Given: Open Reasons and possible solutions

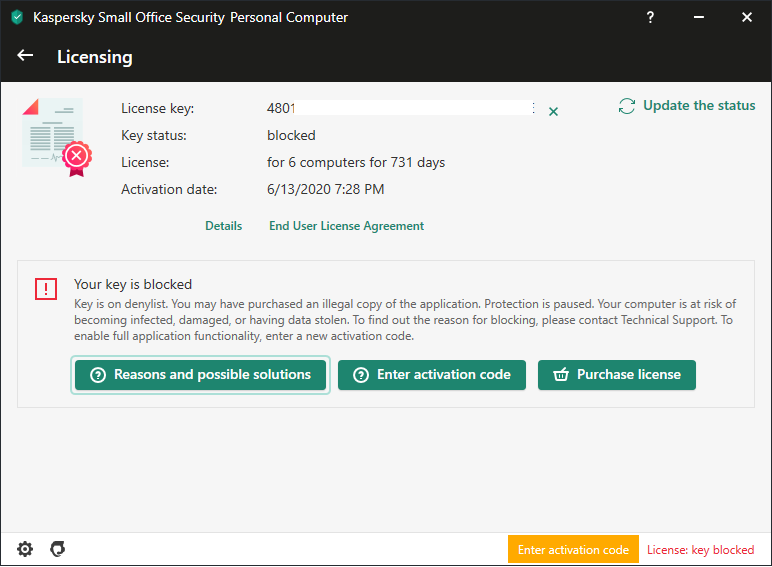Looking at the screenshot, I should (201, 375).
